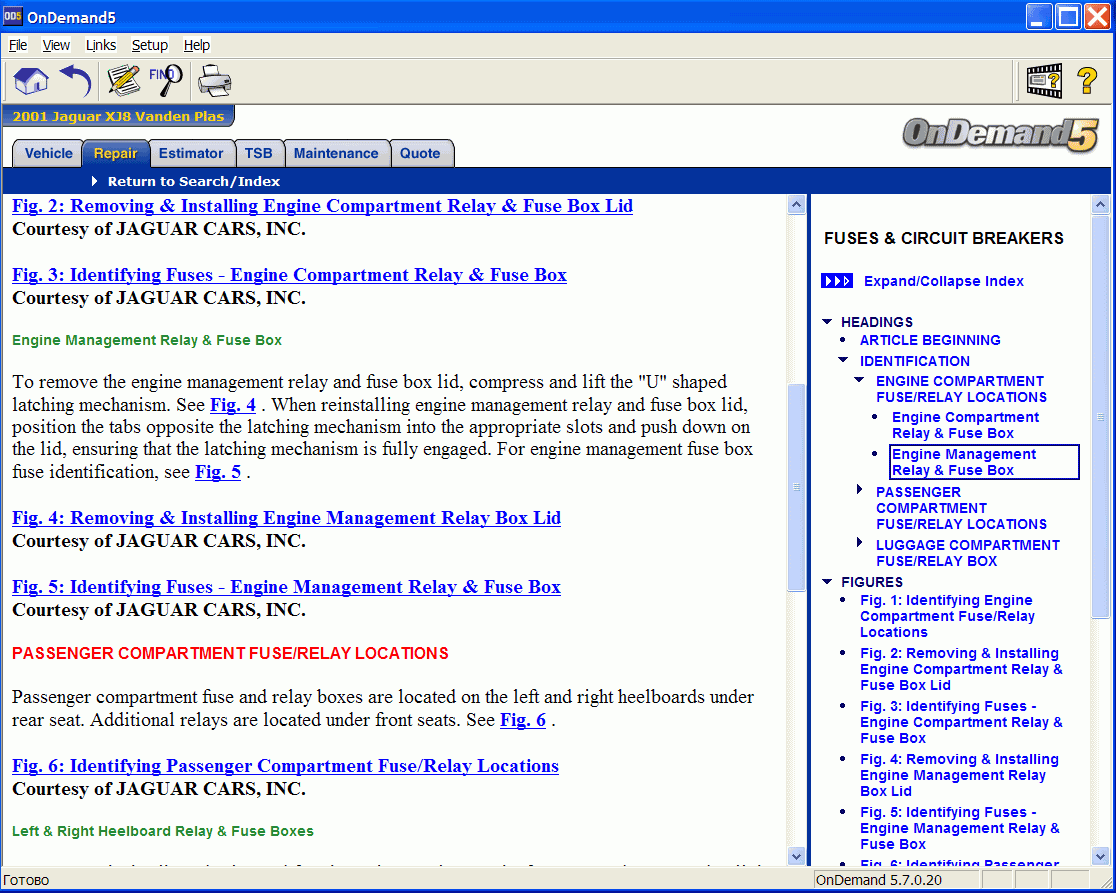The image size is (1116, 893).
Task: Open the Find magnifier tool
Action: pyautogui.click(x=166, y=80)
